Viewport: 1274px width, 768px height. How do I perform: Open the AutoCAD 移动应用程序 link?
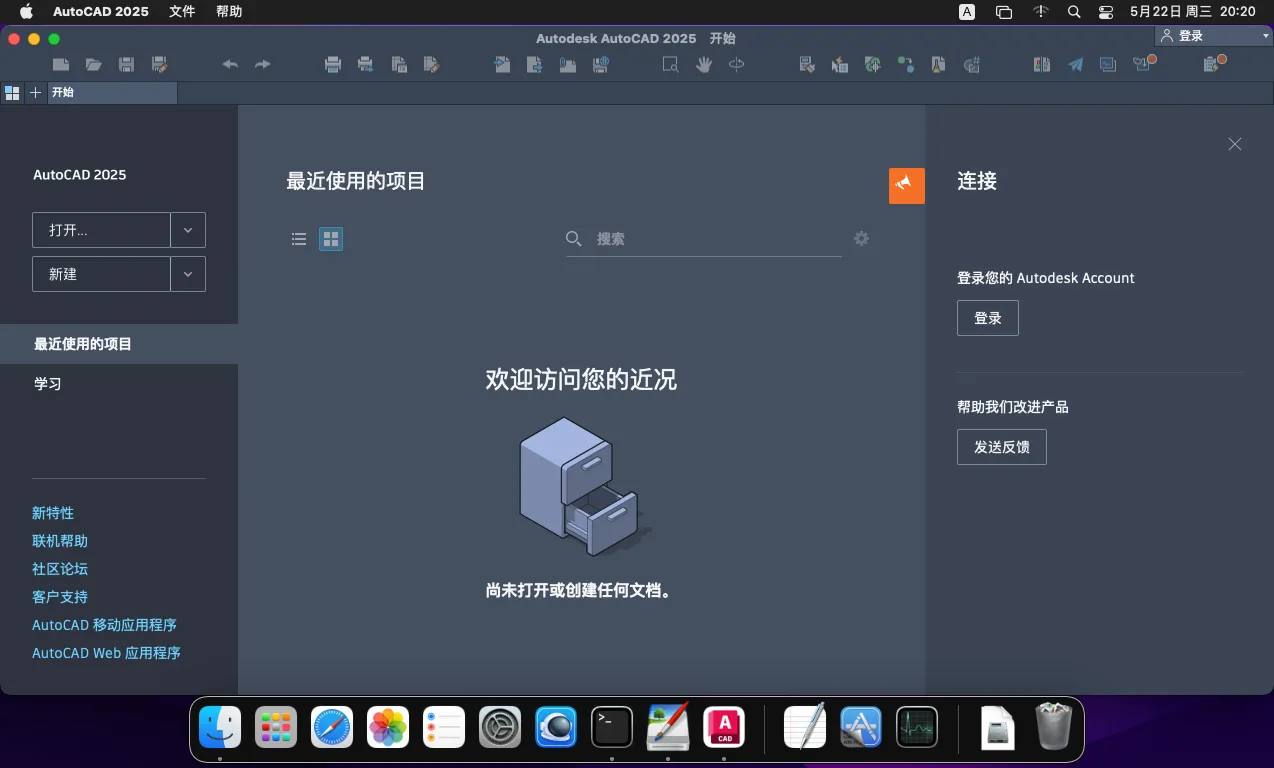[x=104, y=625]
